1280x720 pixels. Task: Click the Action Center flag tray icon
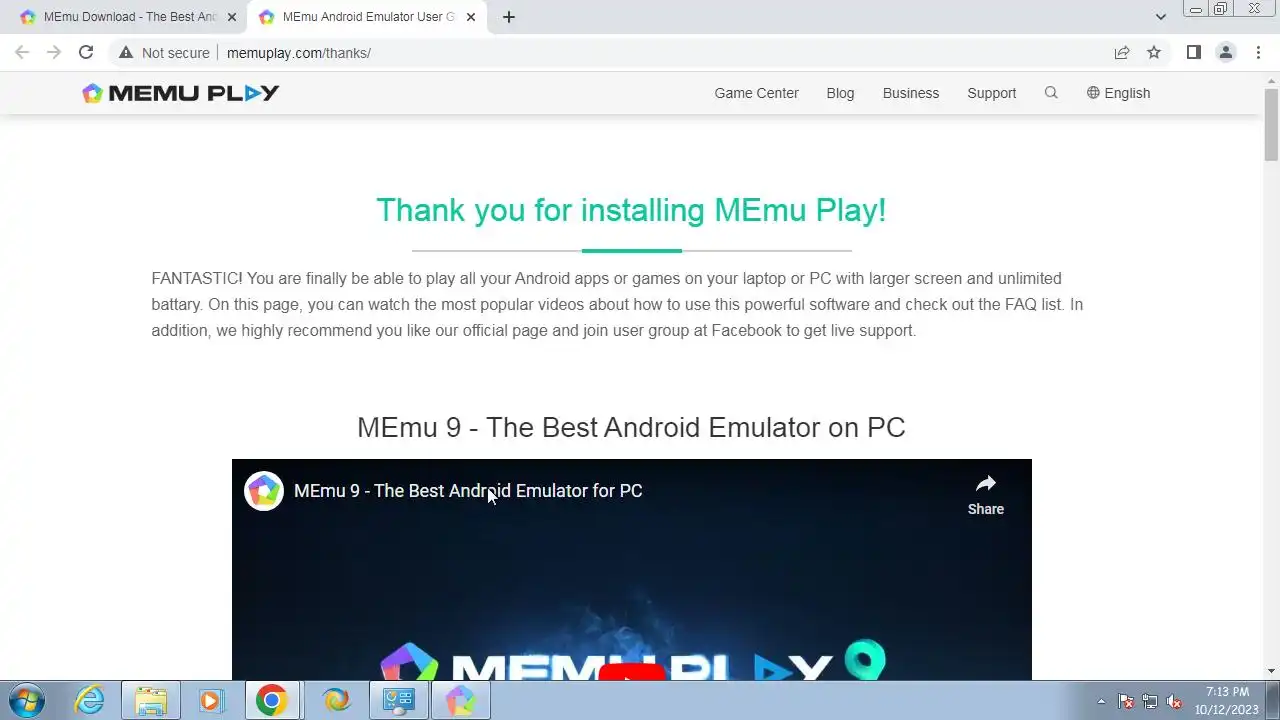tap(1126, 702)
